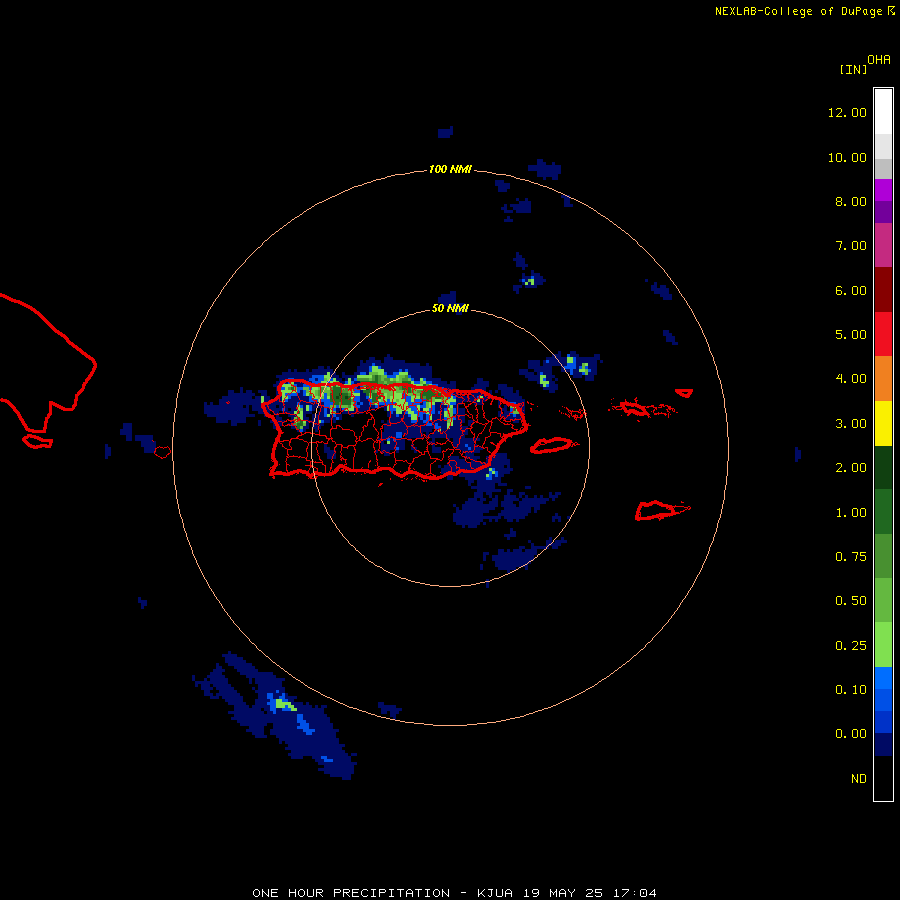Image resolution: width=900 pixels, height=900 pixels.
Task: Click the 0.50 legend value
Action: pos(851,601)
